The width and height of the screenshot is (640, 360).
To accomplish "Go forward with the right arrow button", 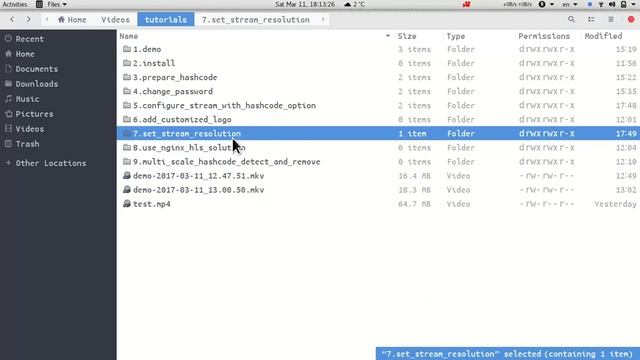I will coord(29,19).
